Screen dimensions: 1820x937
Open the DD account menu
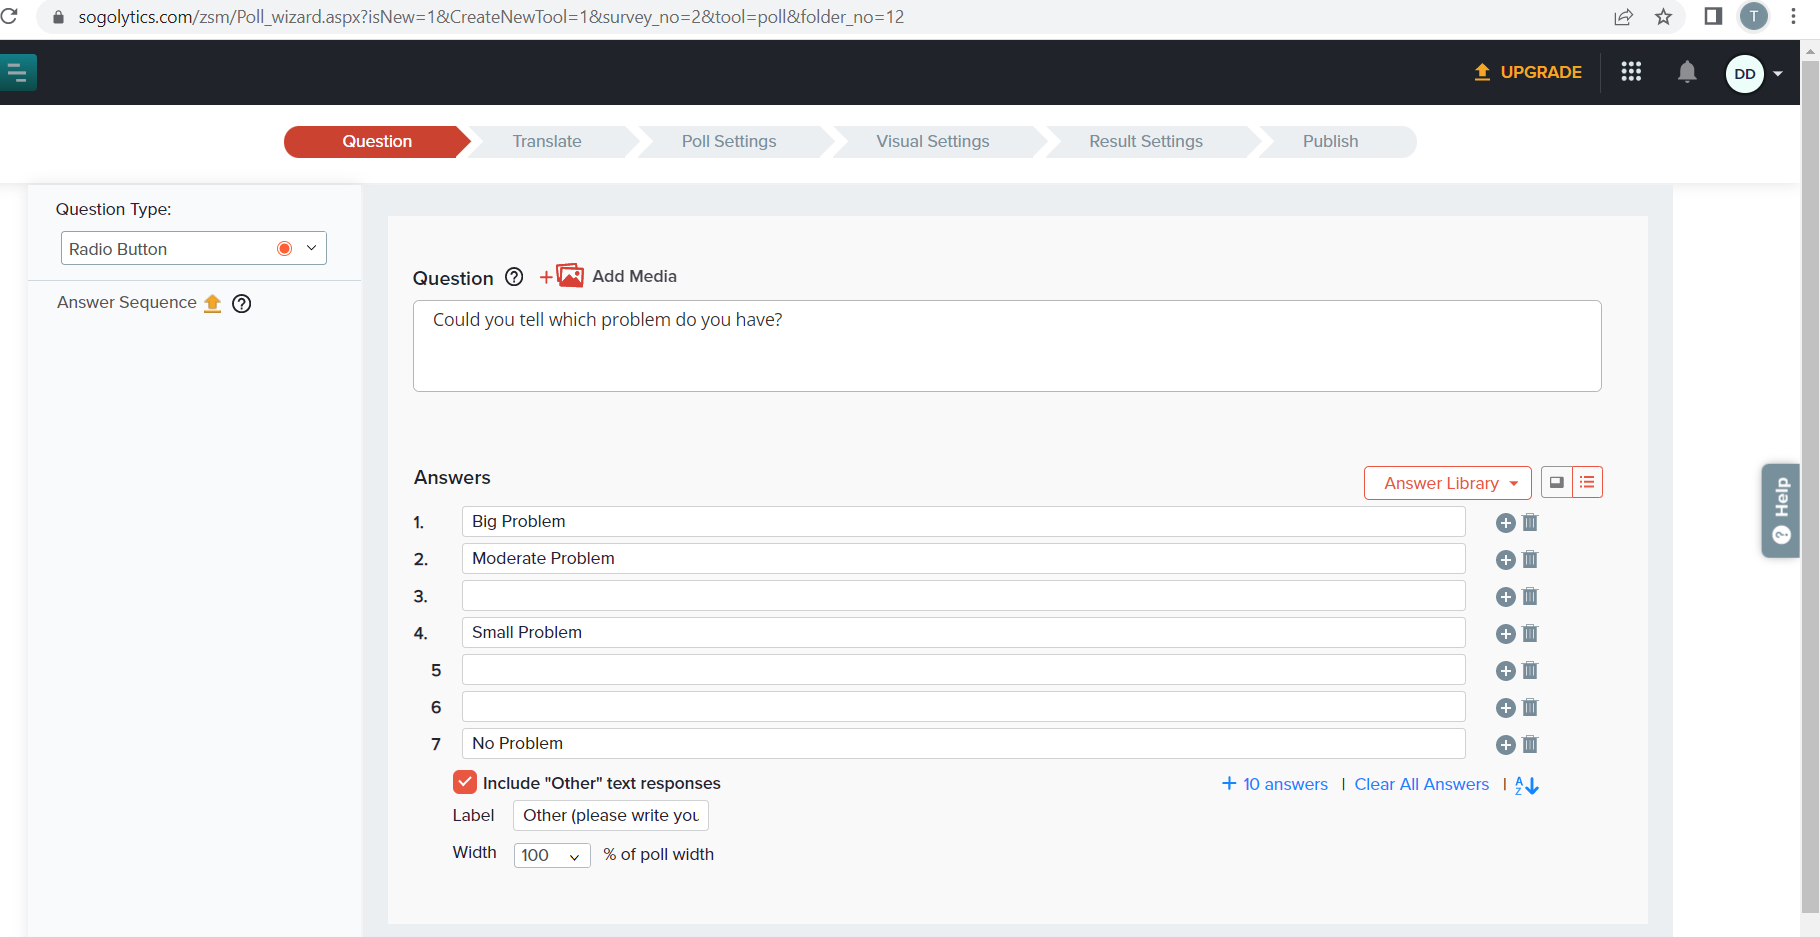pyautogui.click(x=1754, y=74)
